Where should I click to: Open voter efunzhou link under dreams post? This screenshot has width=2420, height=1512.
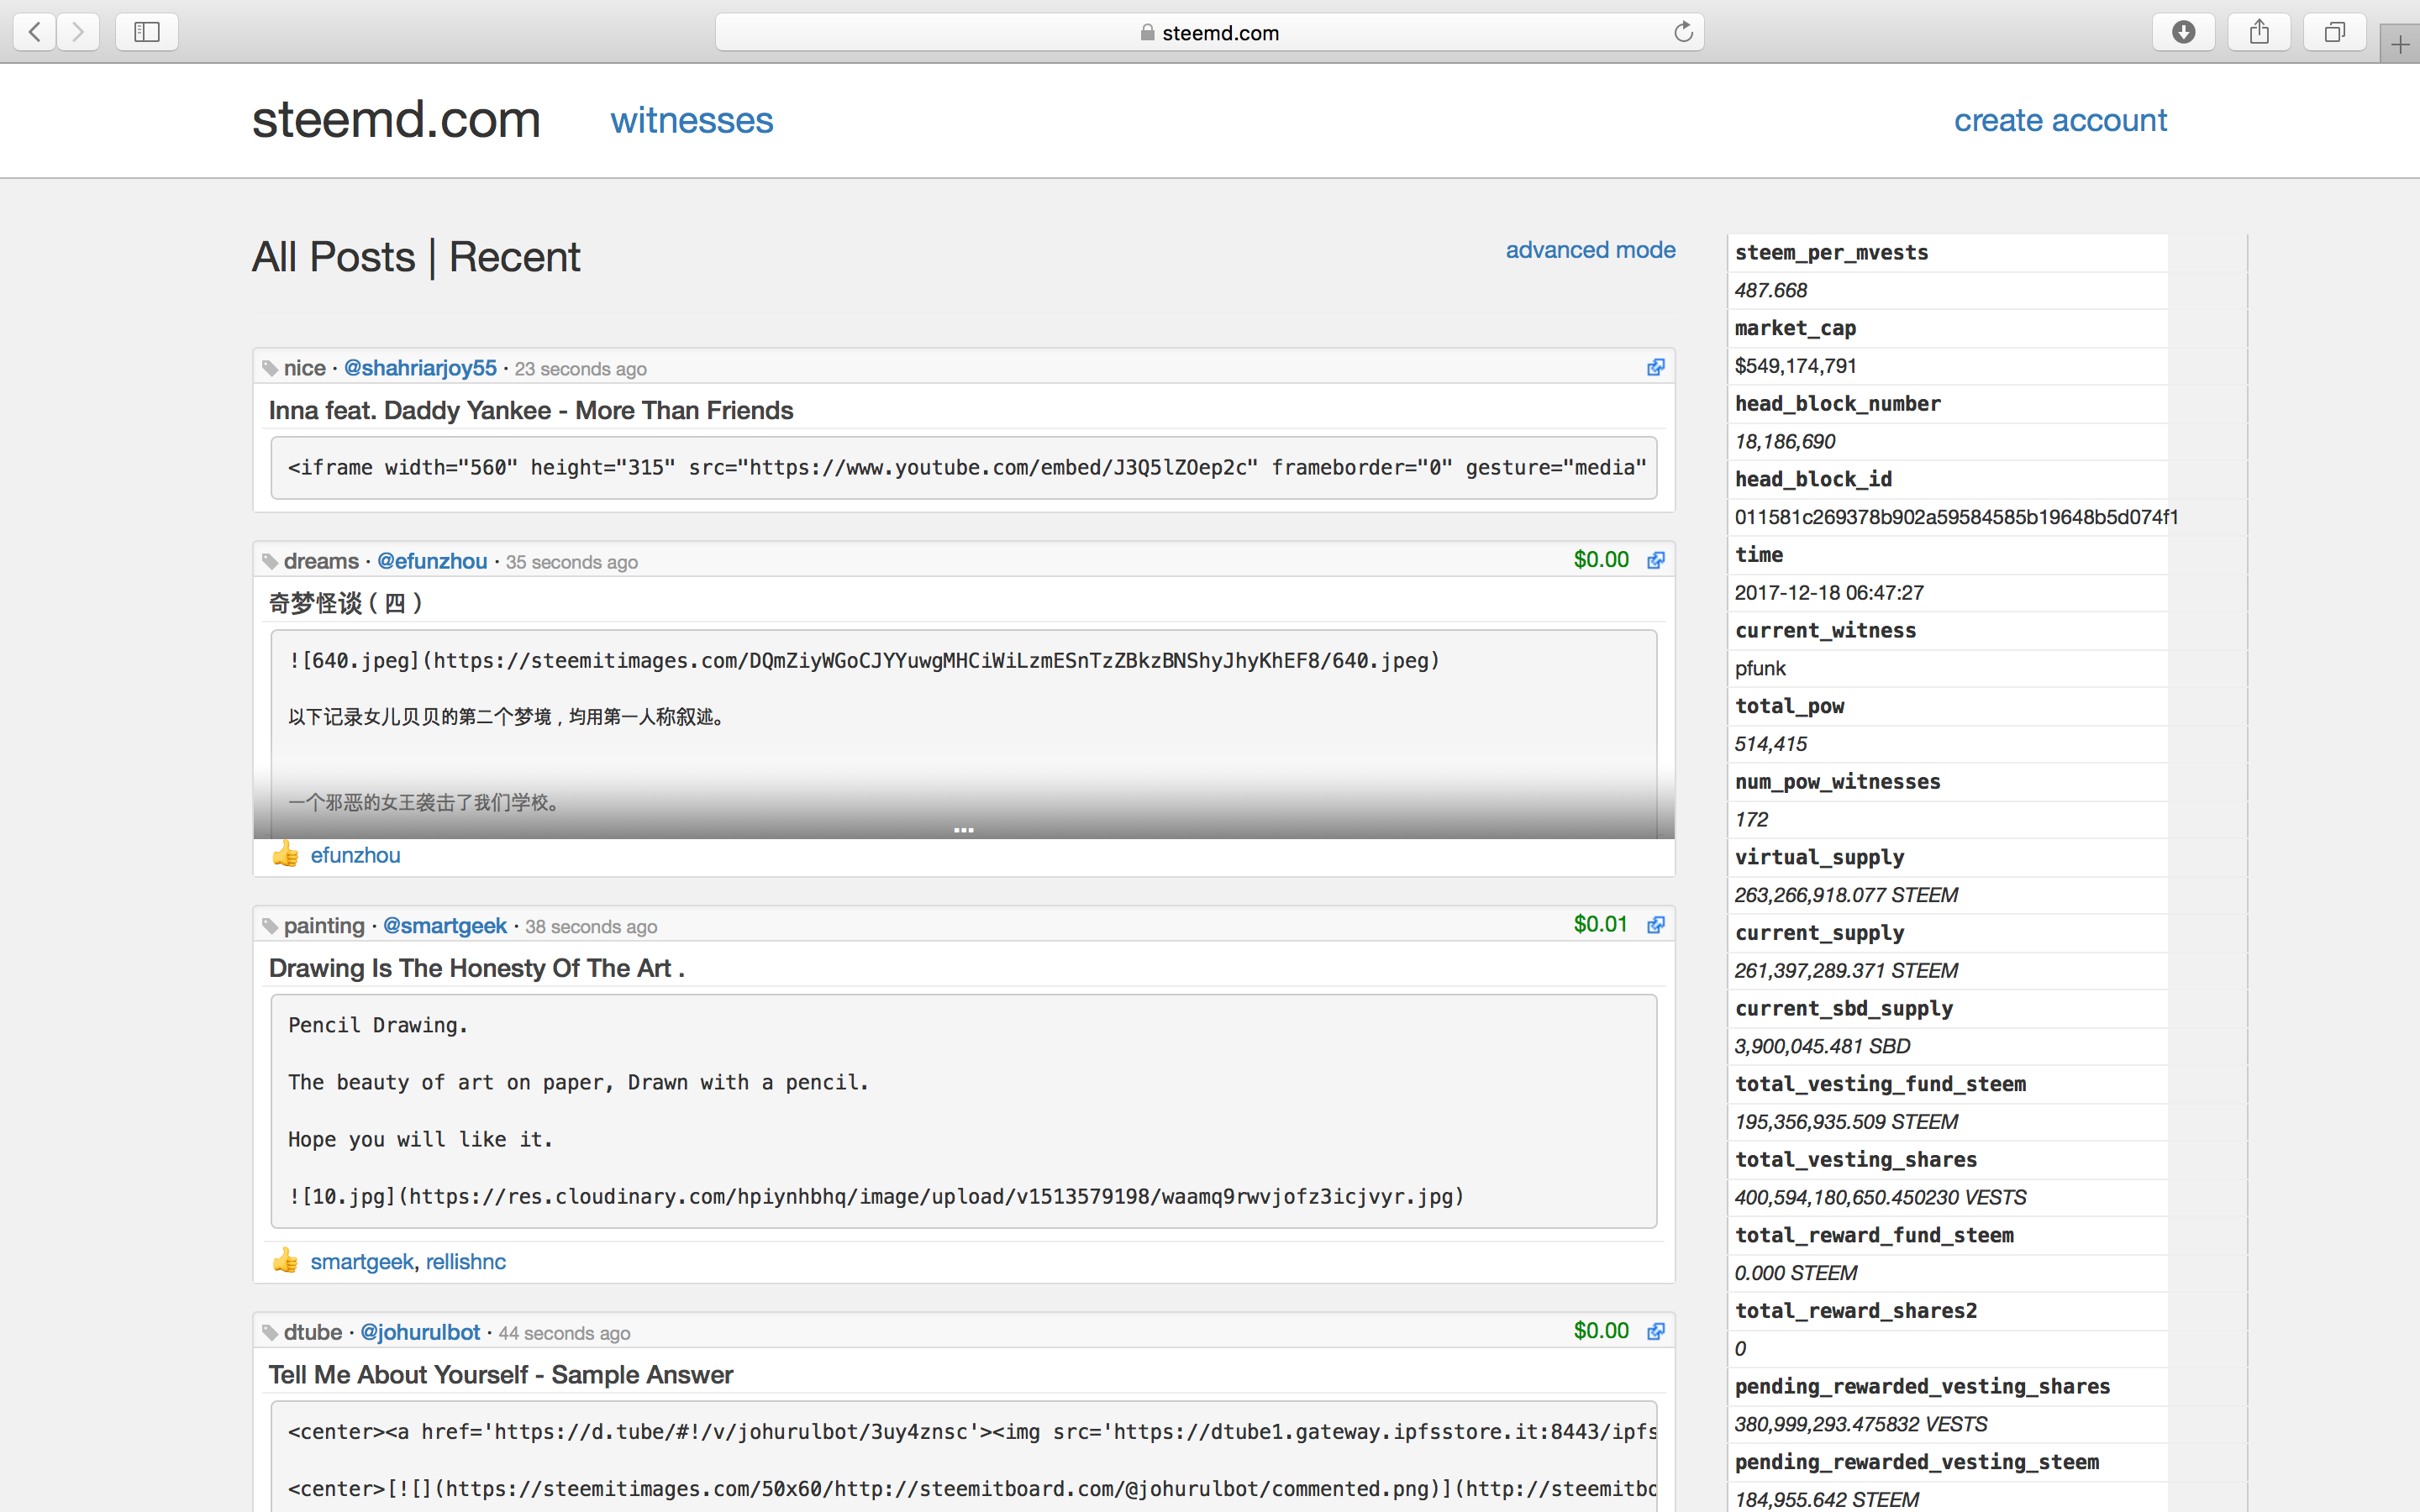[x=355, y=855]
